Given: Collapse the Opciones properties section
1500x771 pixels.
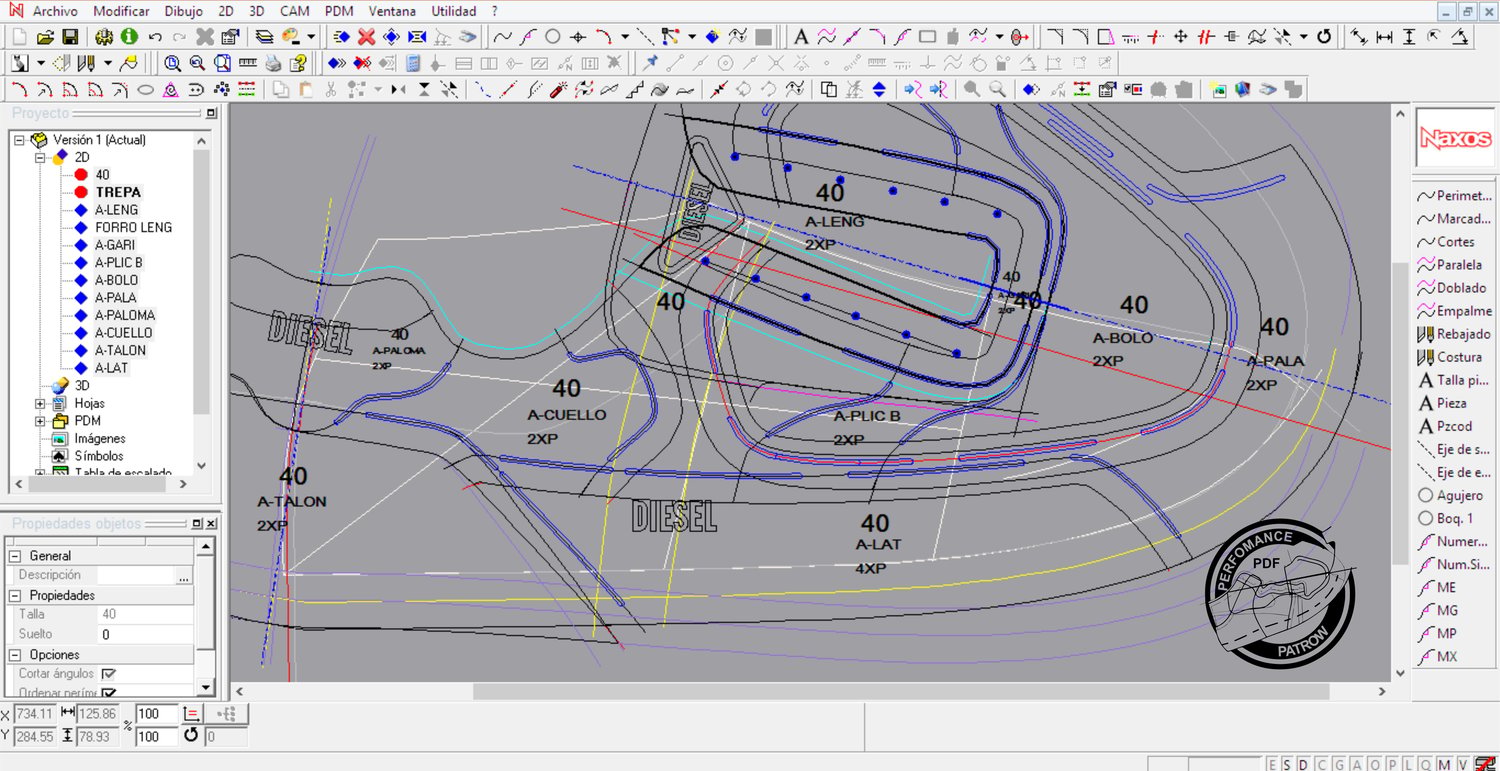Looking at the screenshot, I should pos(14,655).
